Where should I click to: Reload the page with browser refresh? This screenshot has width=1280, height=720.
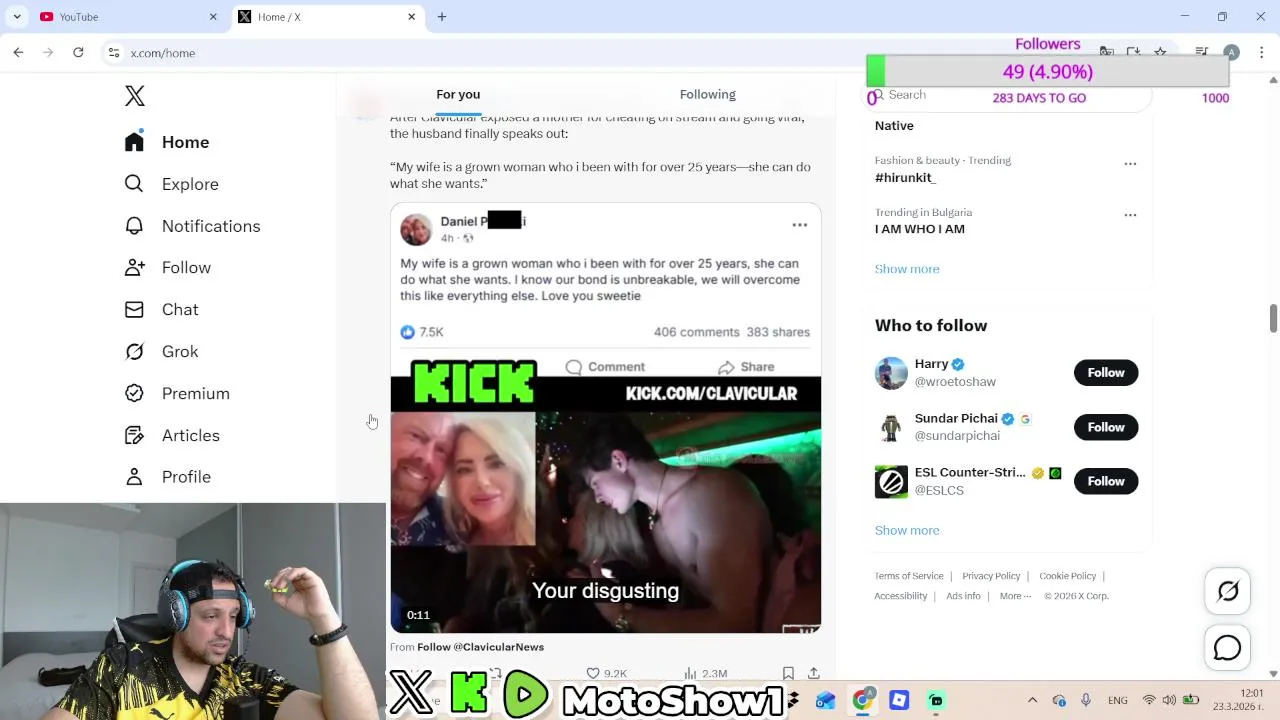[x=78, y=53]
